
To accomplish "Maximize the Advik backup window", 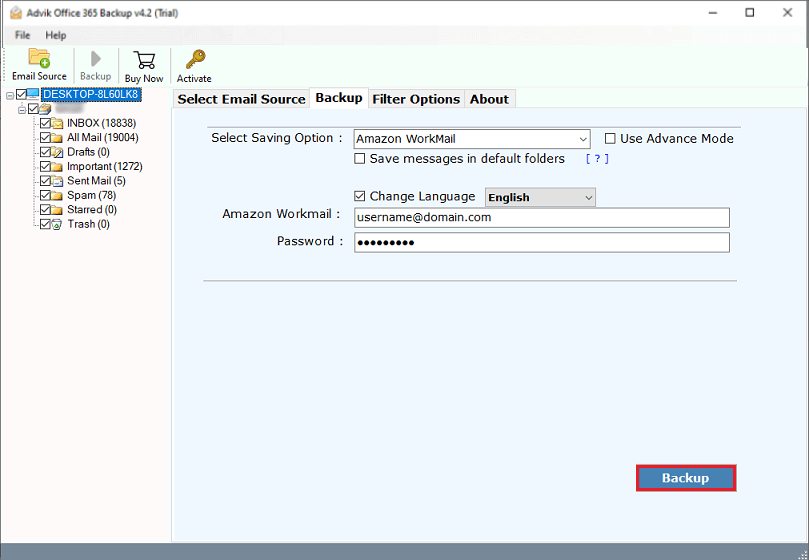I will 750,13.
